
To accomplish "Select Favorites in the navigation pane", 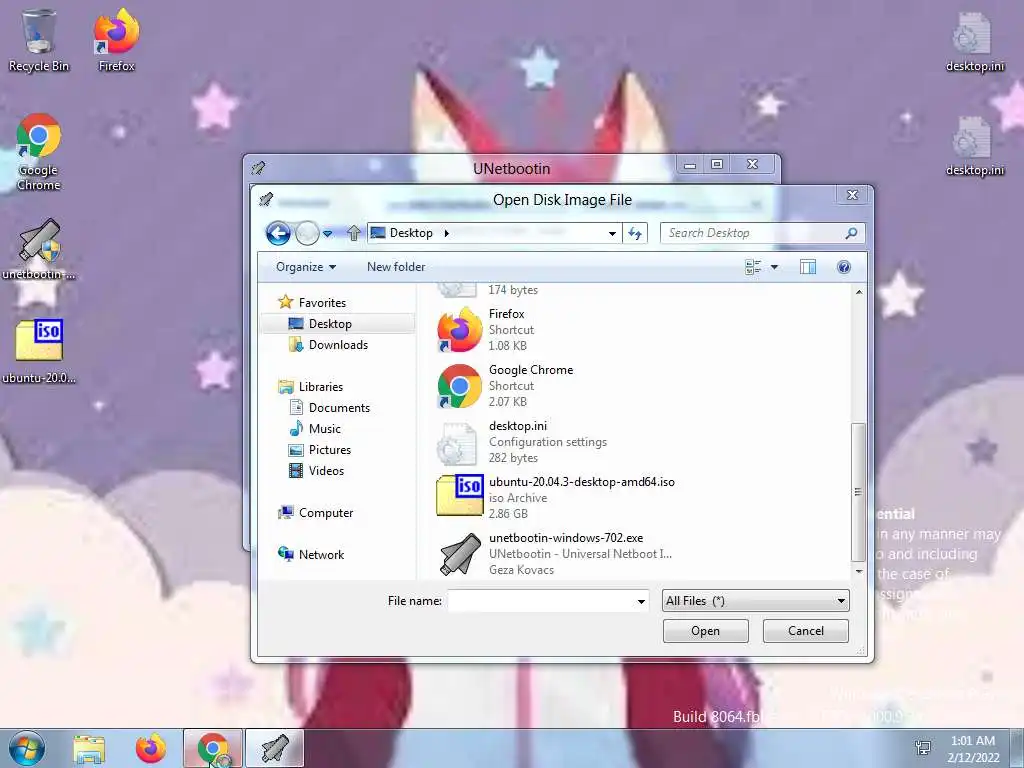I will [322, 302].
